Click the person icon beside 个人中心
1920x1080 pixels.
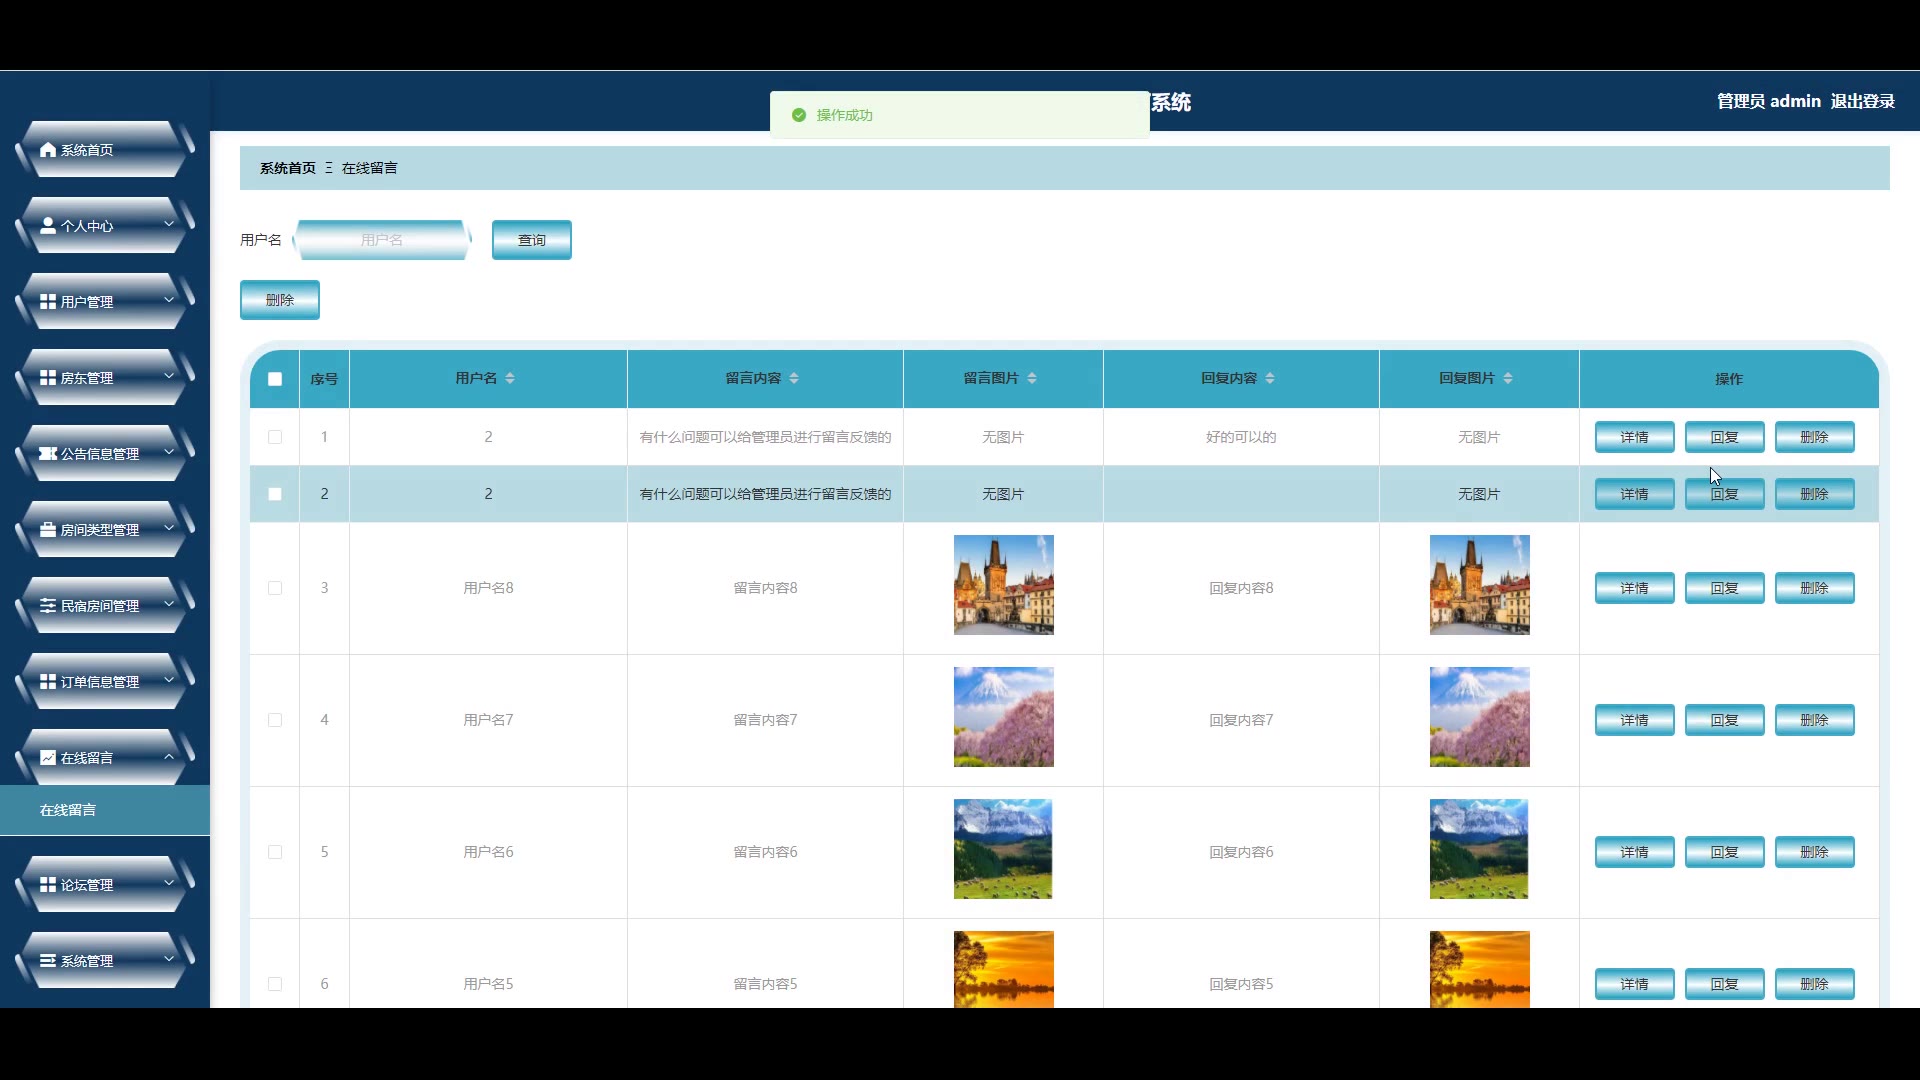pos(48,226)
